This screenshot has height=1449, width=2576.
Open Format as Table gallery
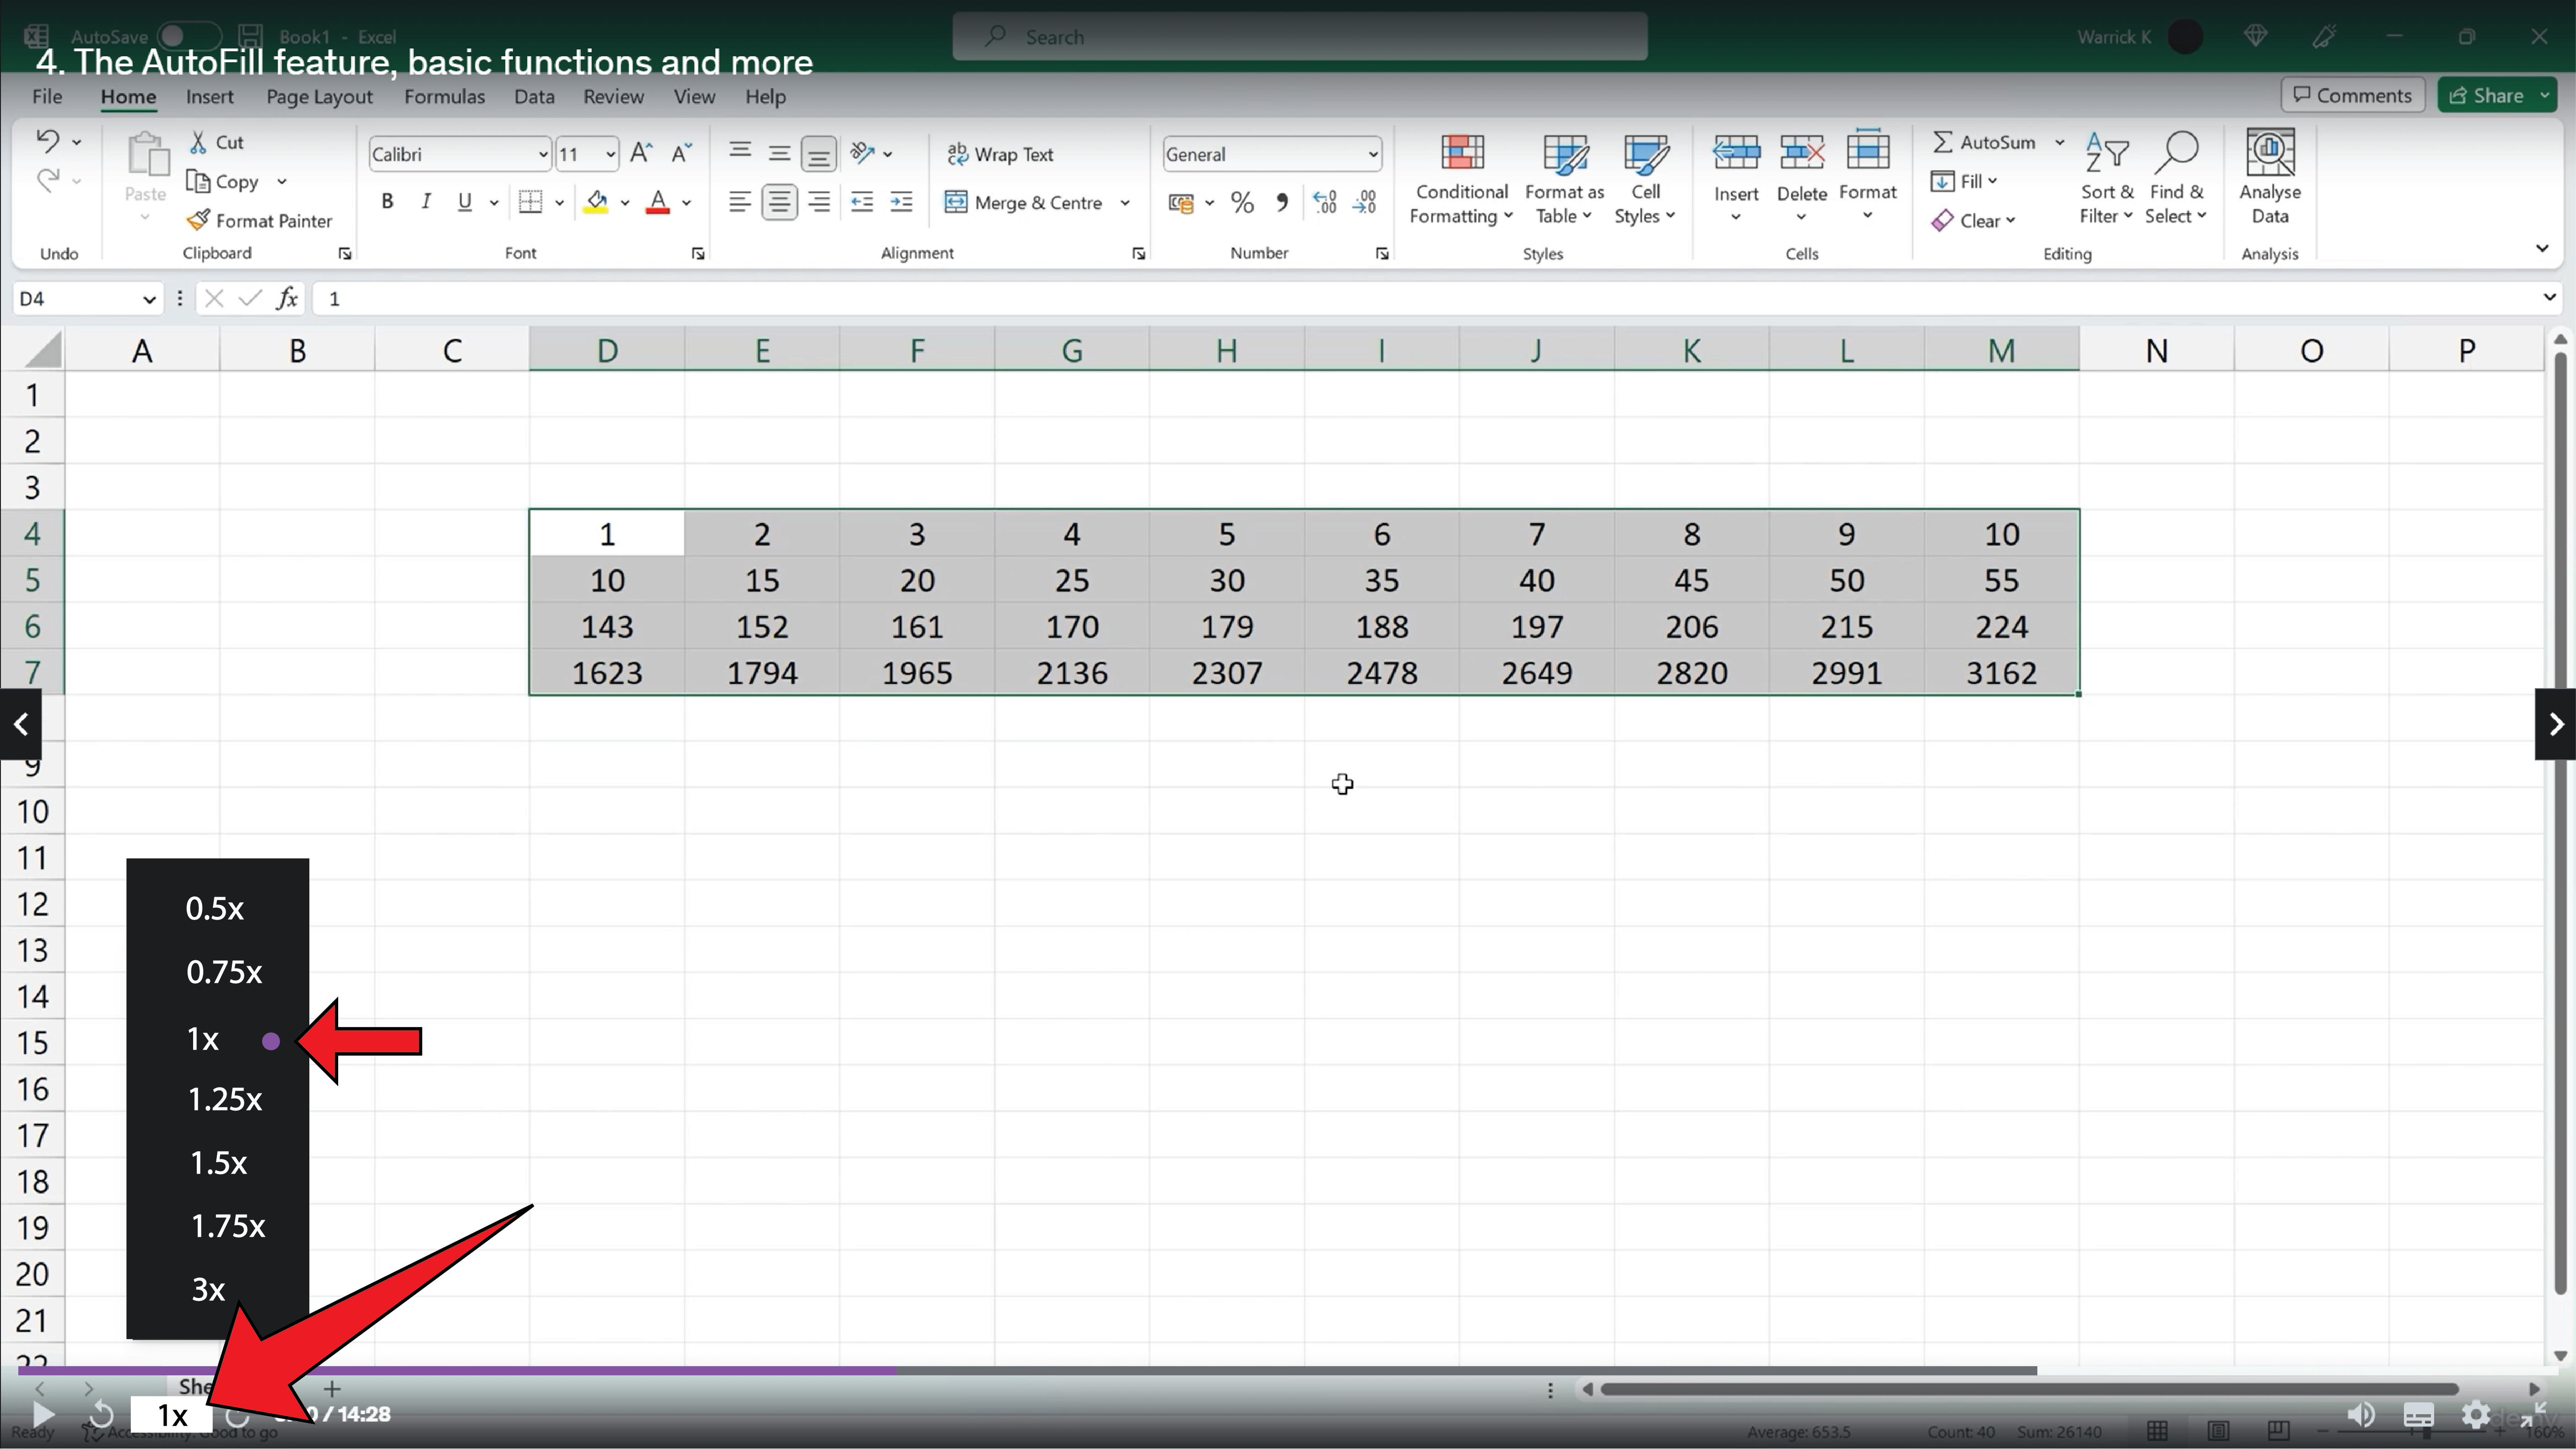[1564, 180]
